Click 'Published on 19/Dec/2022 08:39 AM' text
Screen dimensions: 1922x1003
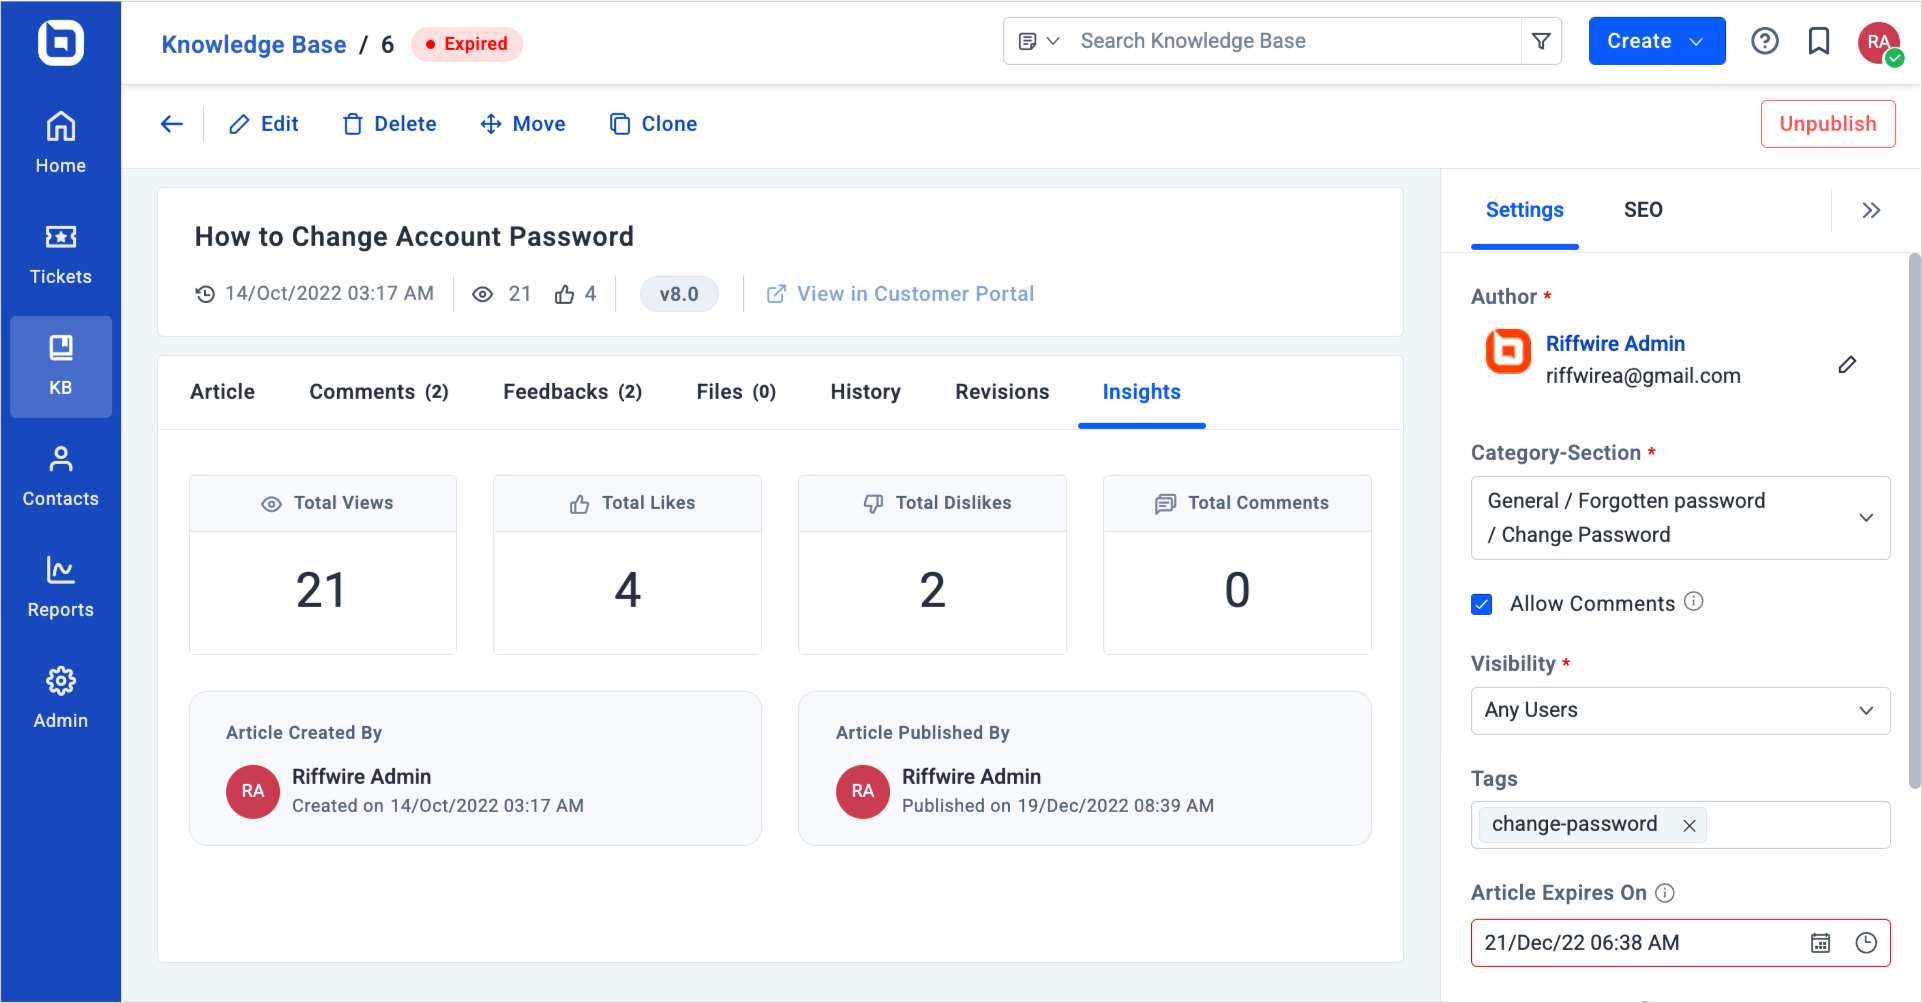point(1058,806)
